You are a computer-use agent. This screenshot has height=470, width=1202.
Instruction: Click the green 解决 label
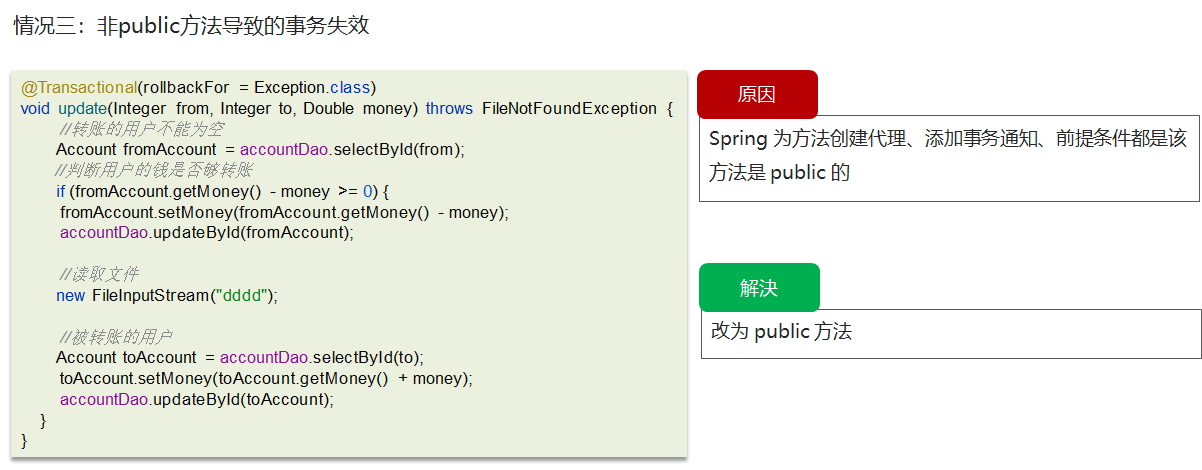pos(759,288)
